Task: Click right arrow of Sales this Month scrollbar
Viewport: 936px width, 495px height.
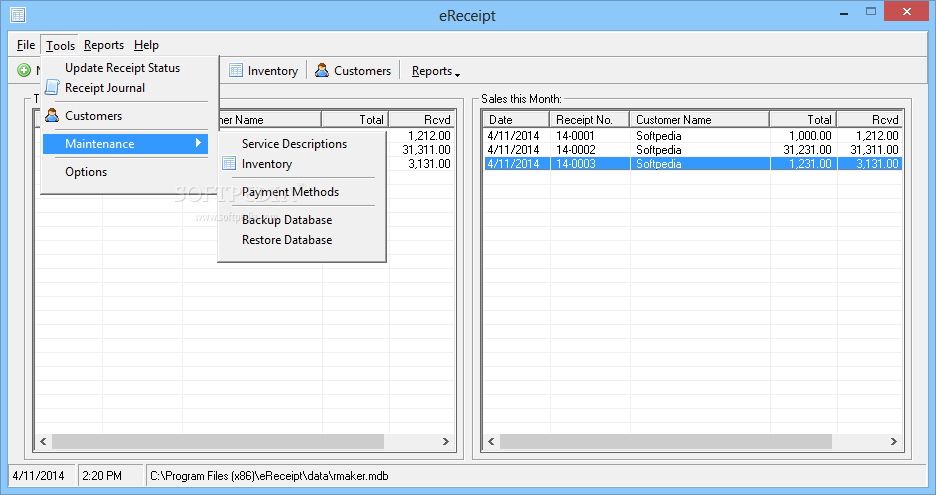Action: click(894, 441)
